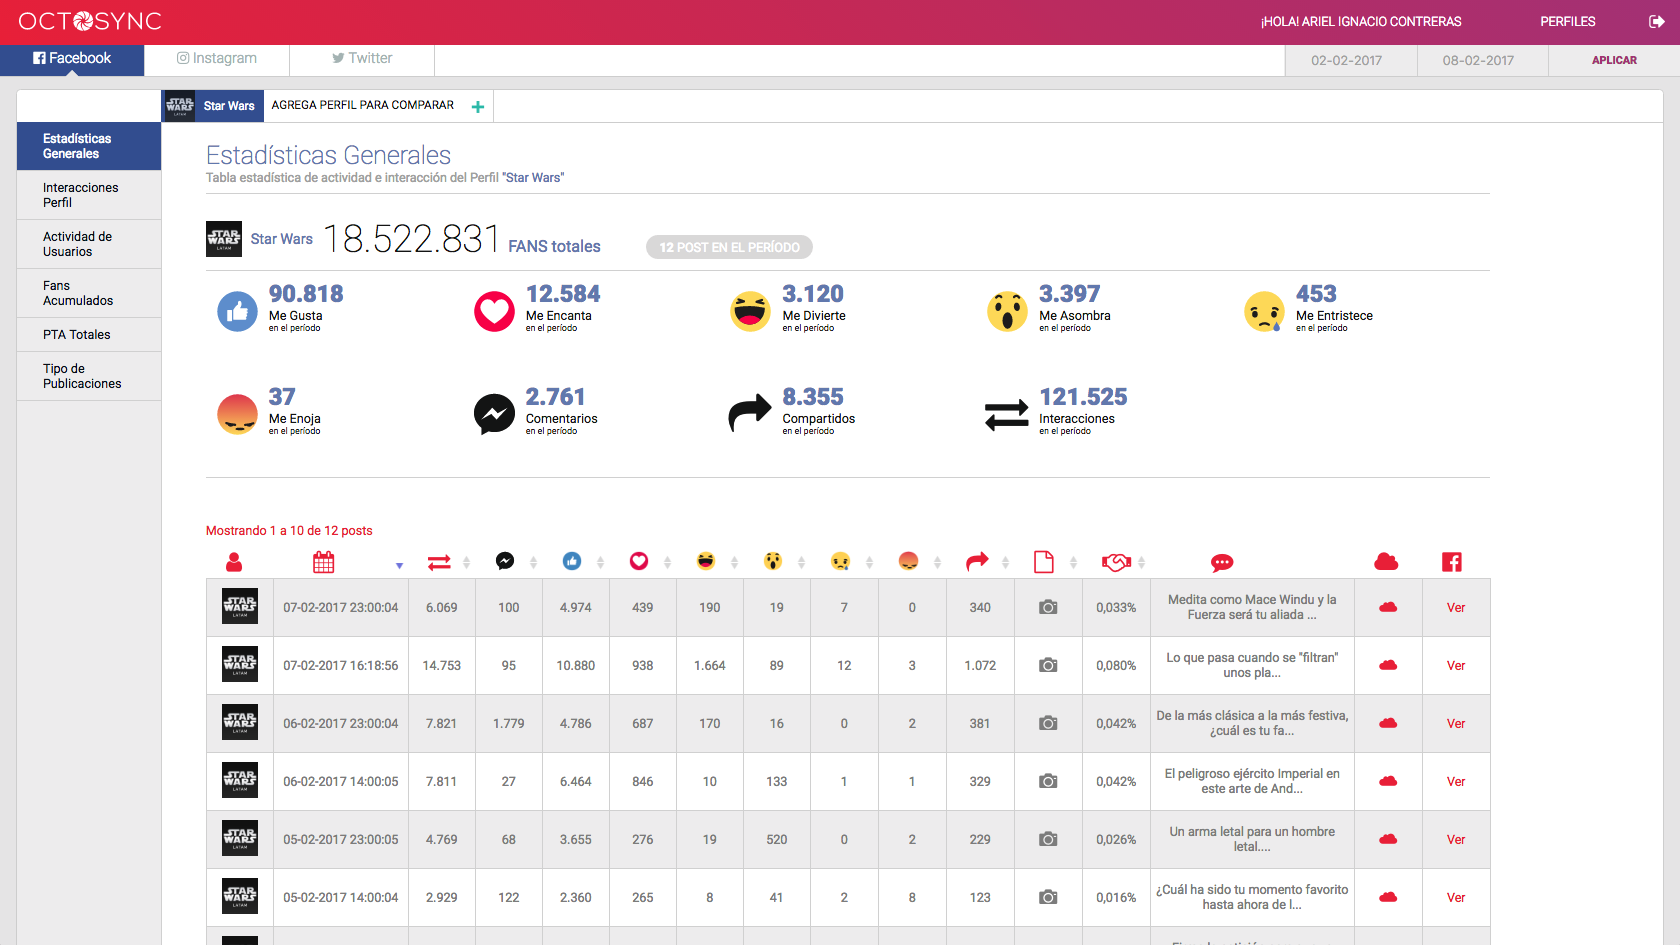The image size is (1680, 945).
Task: Click the start date field 02-02-2017
Action: pos(1346,60)
